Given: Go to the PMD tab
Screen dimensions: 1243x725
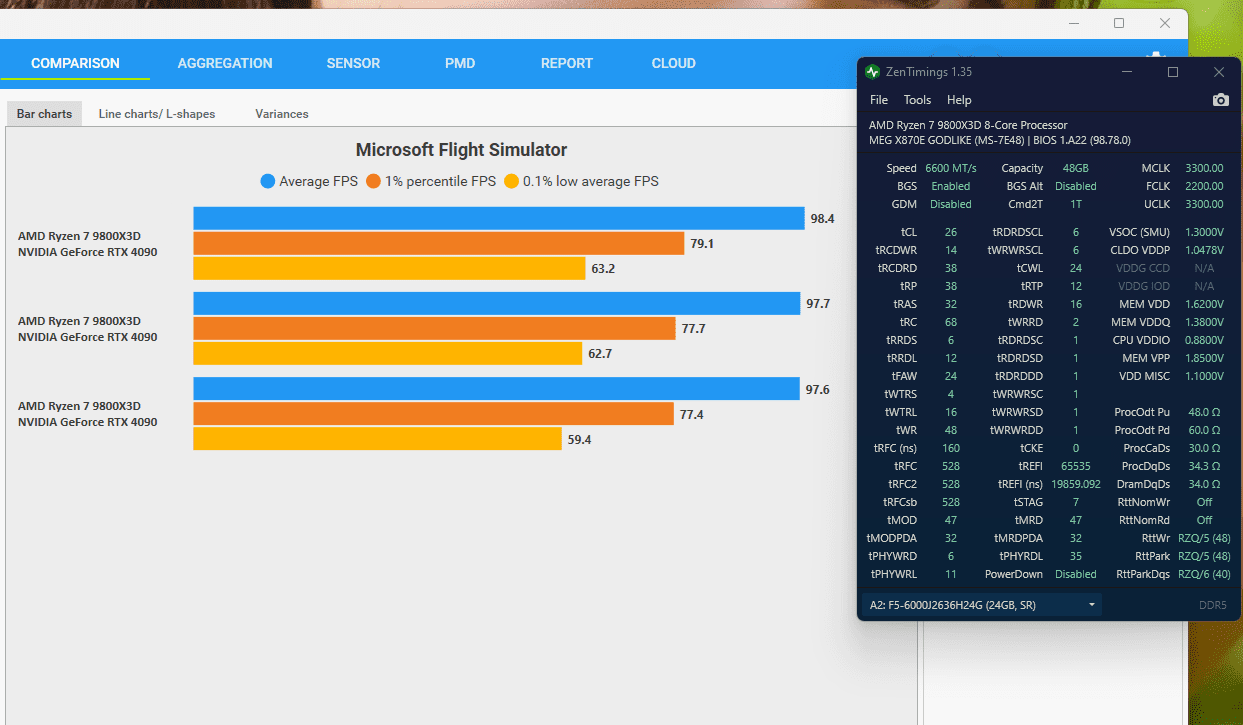Looking at the screenshot, I should (x=460, y=63).
